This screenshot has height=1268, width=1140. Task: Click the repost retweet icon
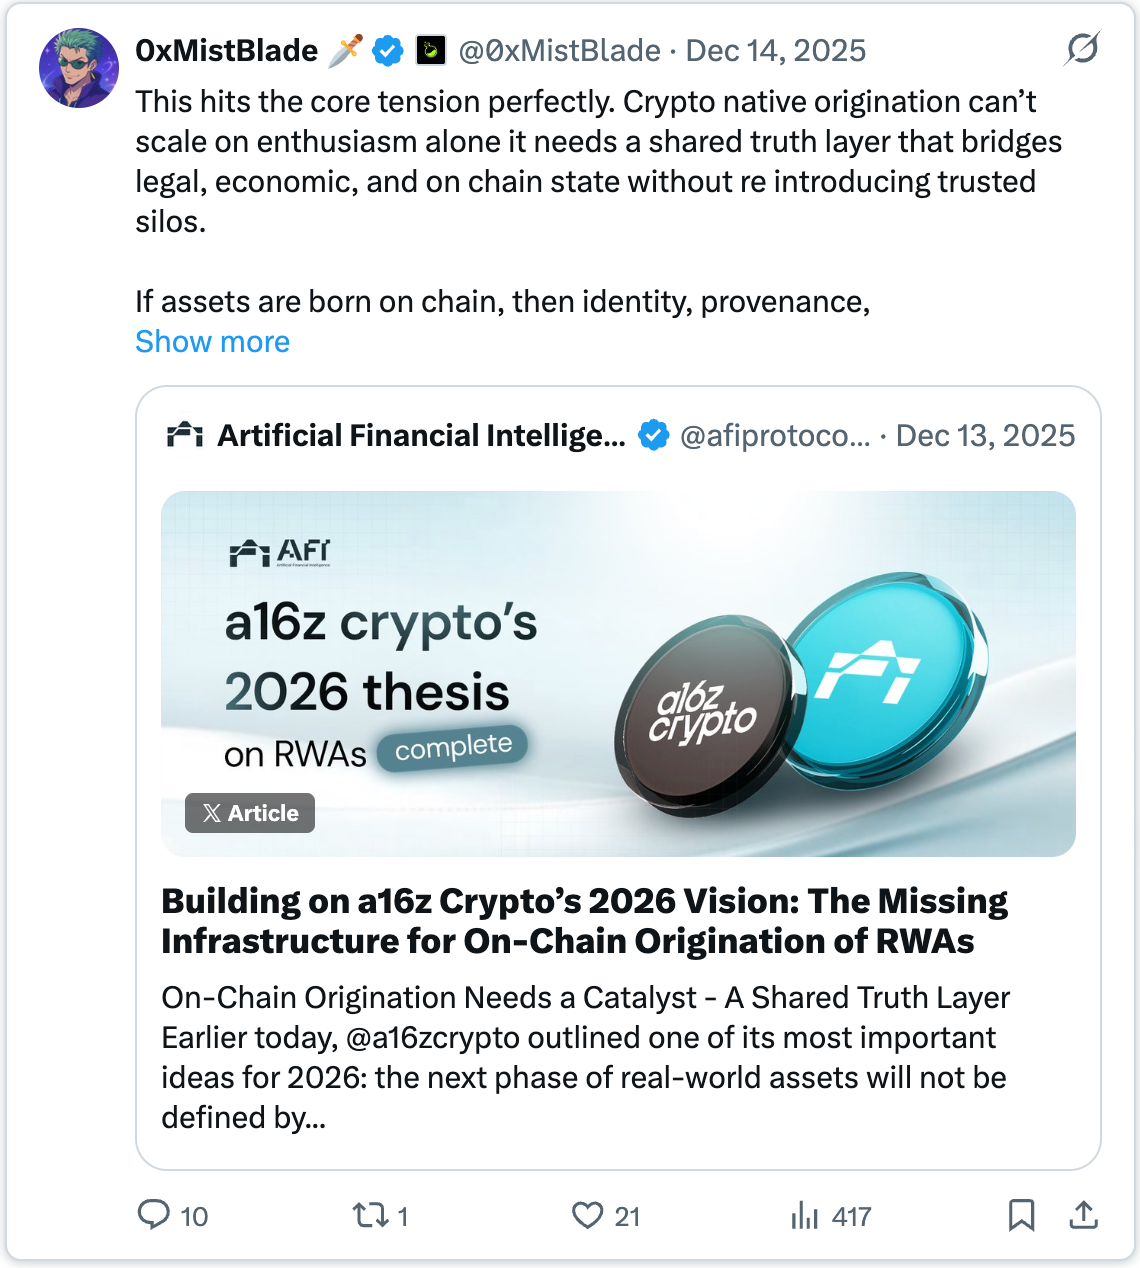point(370,1215)
